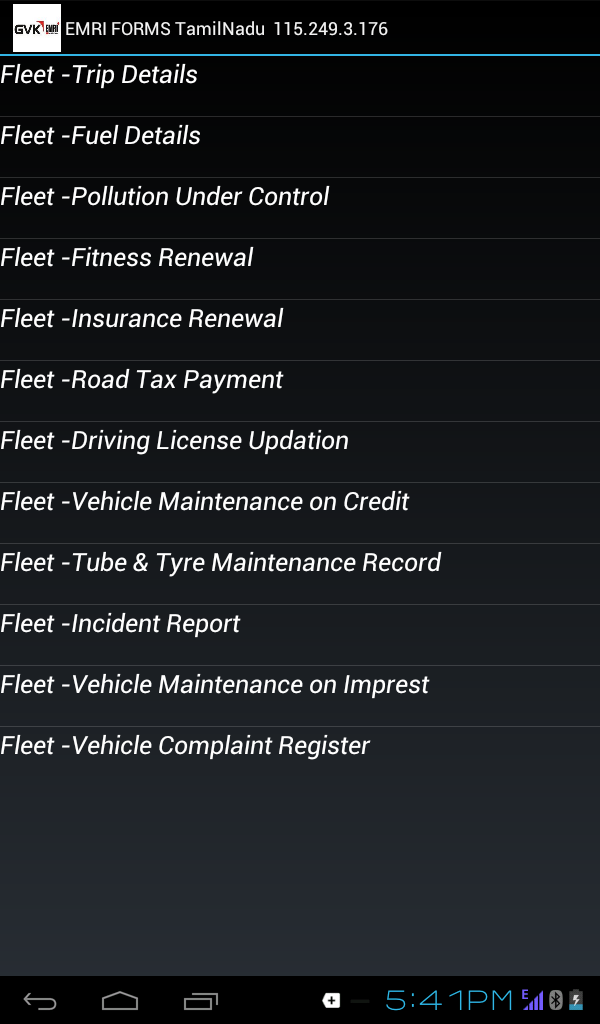600x1024 pixels.
Task: Open Fleet - Vehicle Maintenance on Credit
Action: click(x=205, y=502)
